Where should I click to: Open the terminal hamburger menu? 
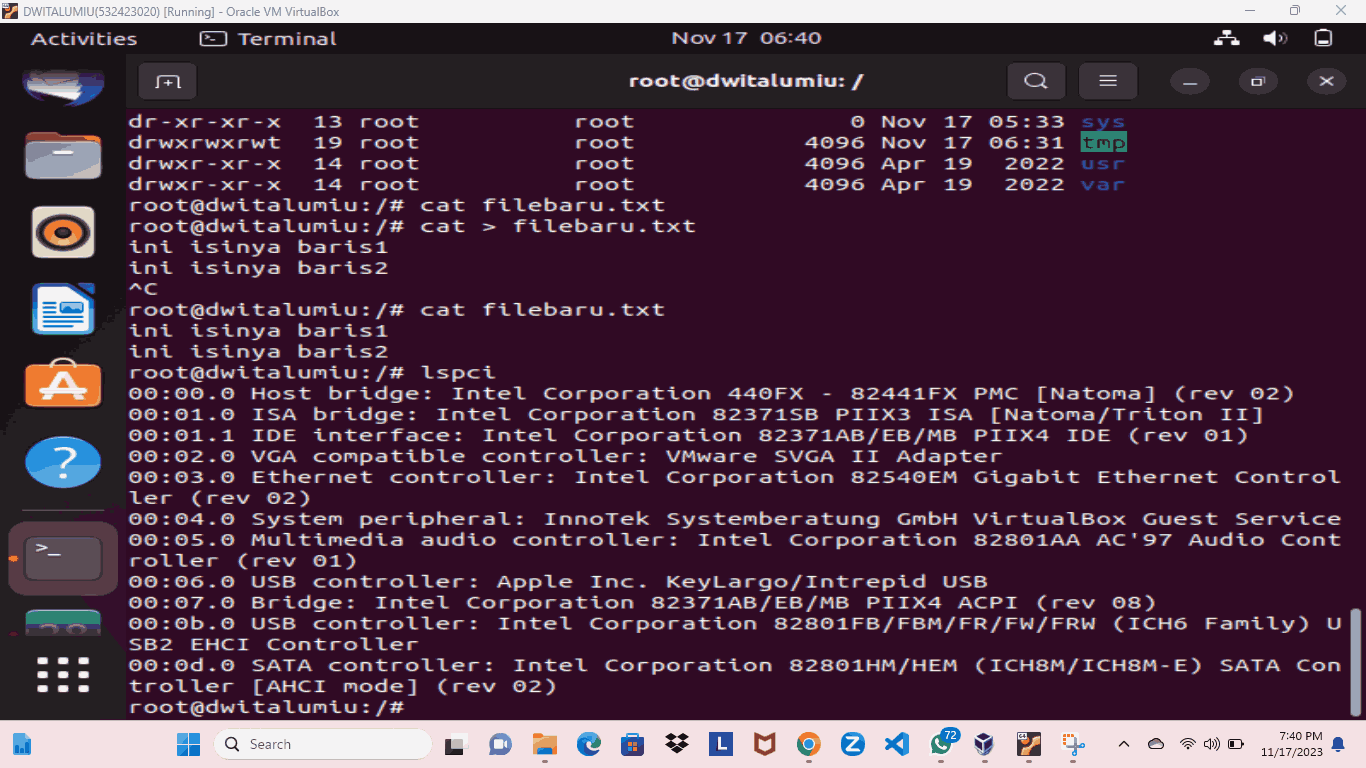tap(1108, 81)
